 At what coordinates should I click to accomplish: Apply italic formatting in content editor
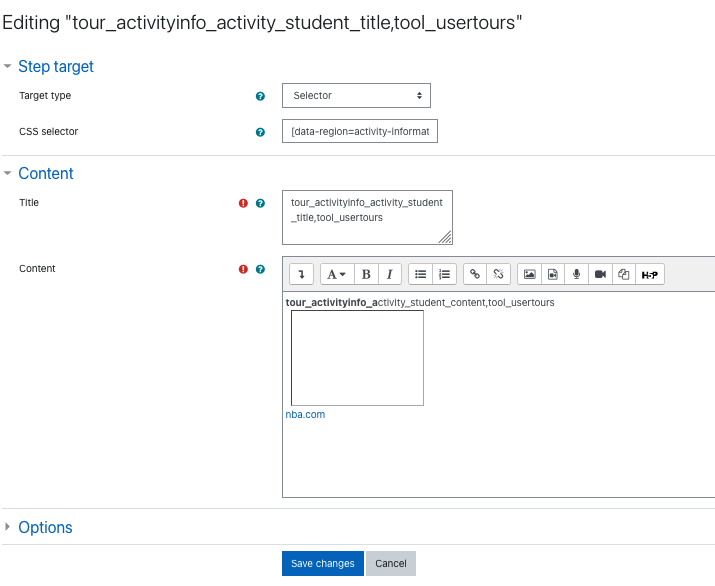point(389,274)
